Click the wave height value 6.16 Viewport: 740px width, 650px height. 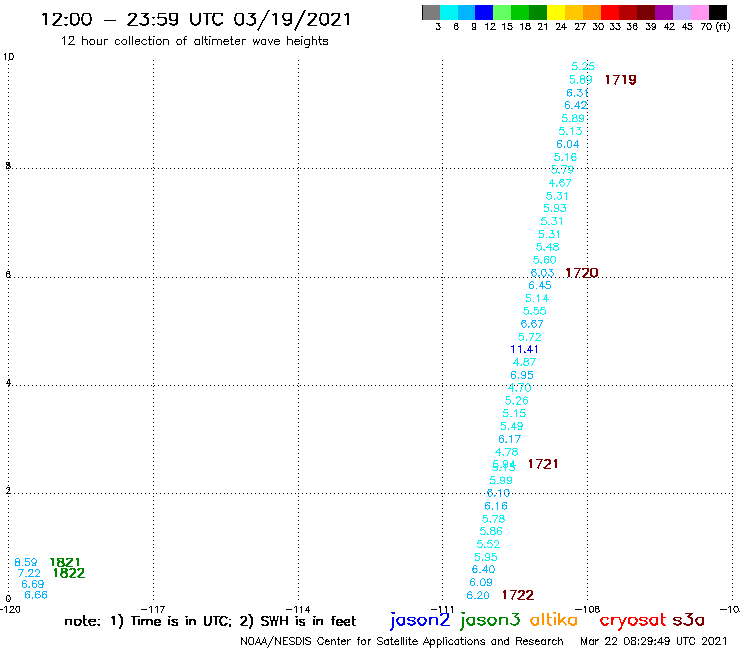[x=496, y=506]
